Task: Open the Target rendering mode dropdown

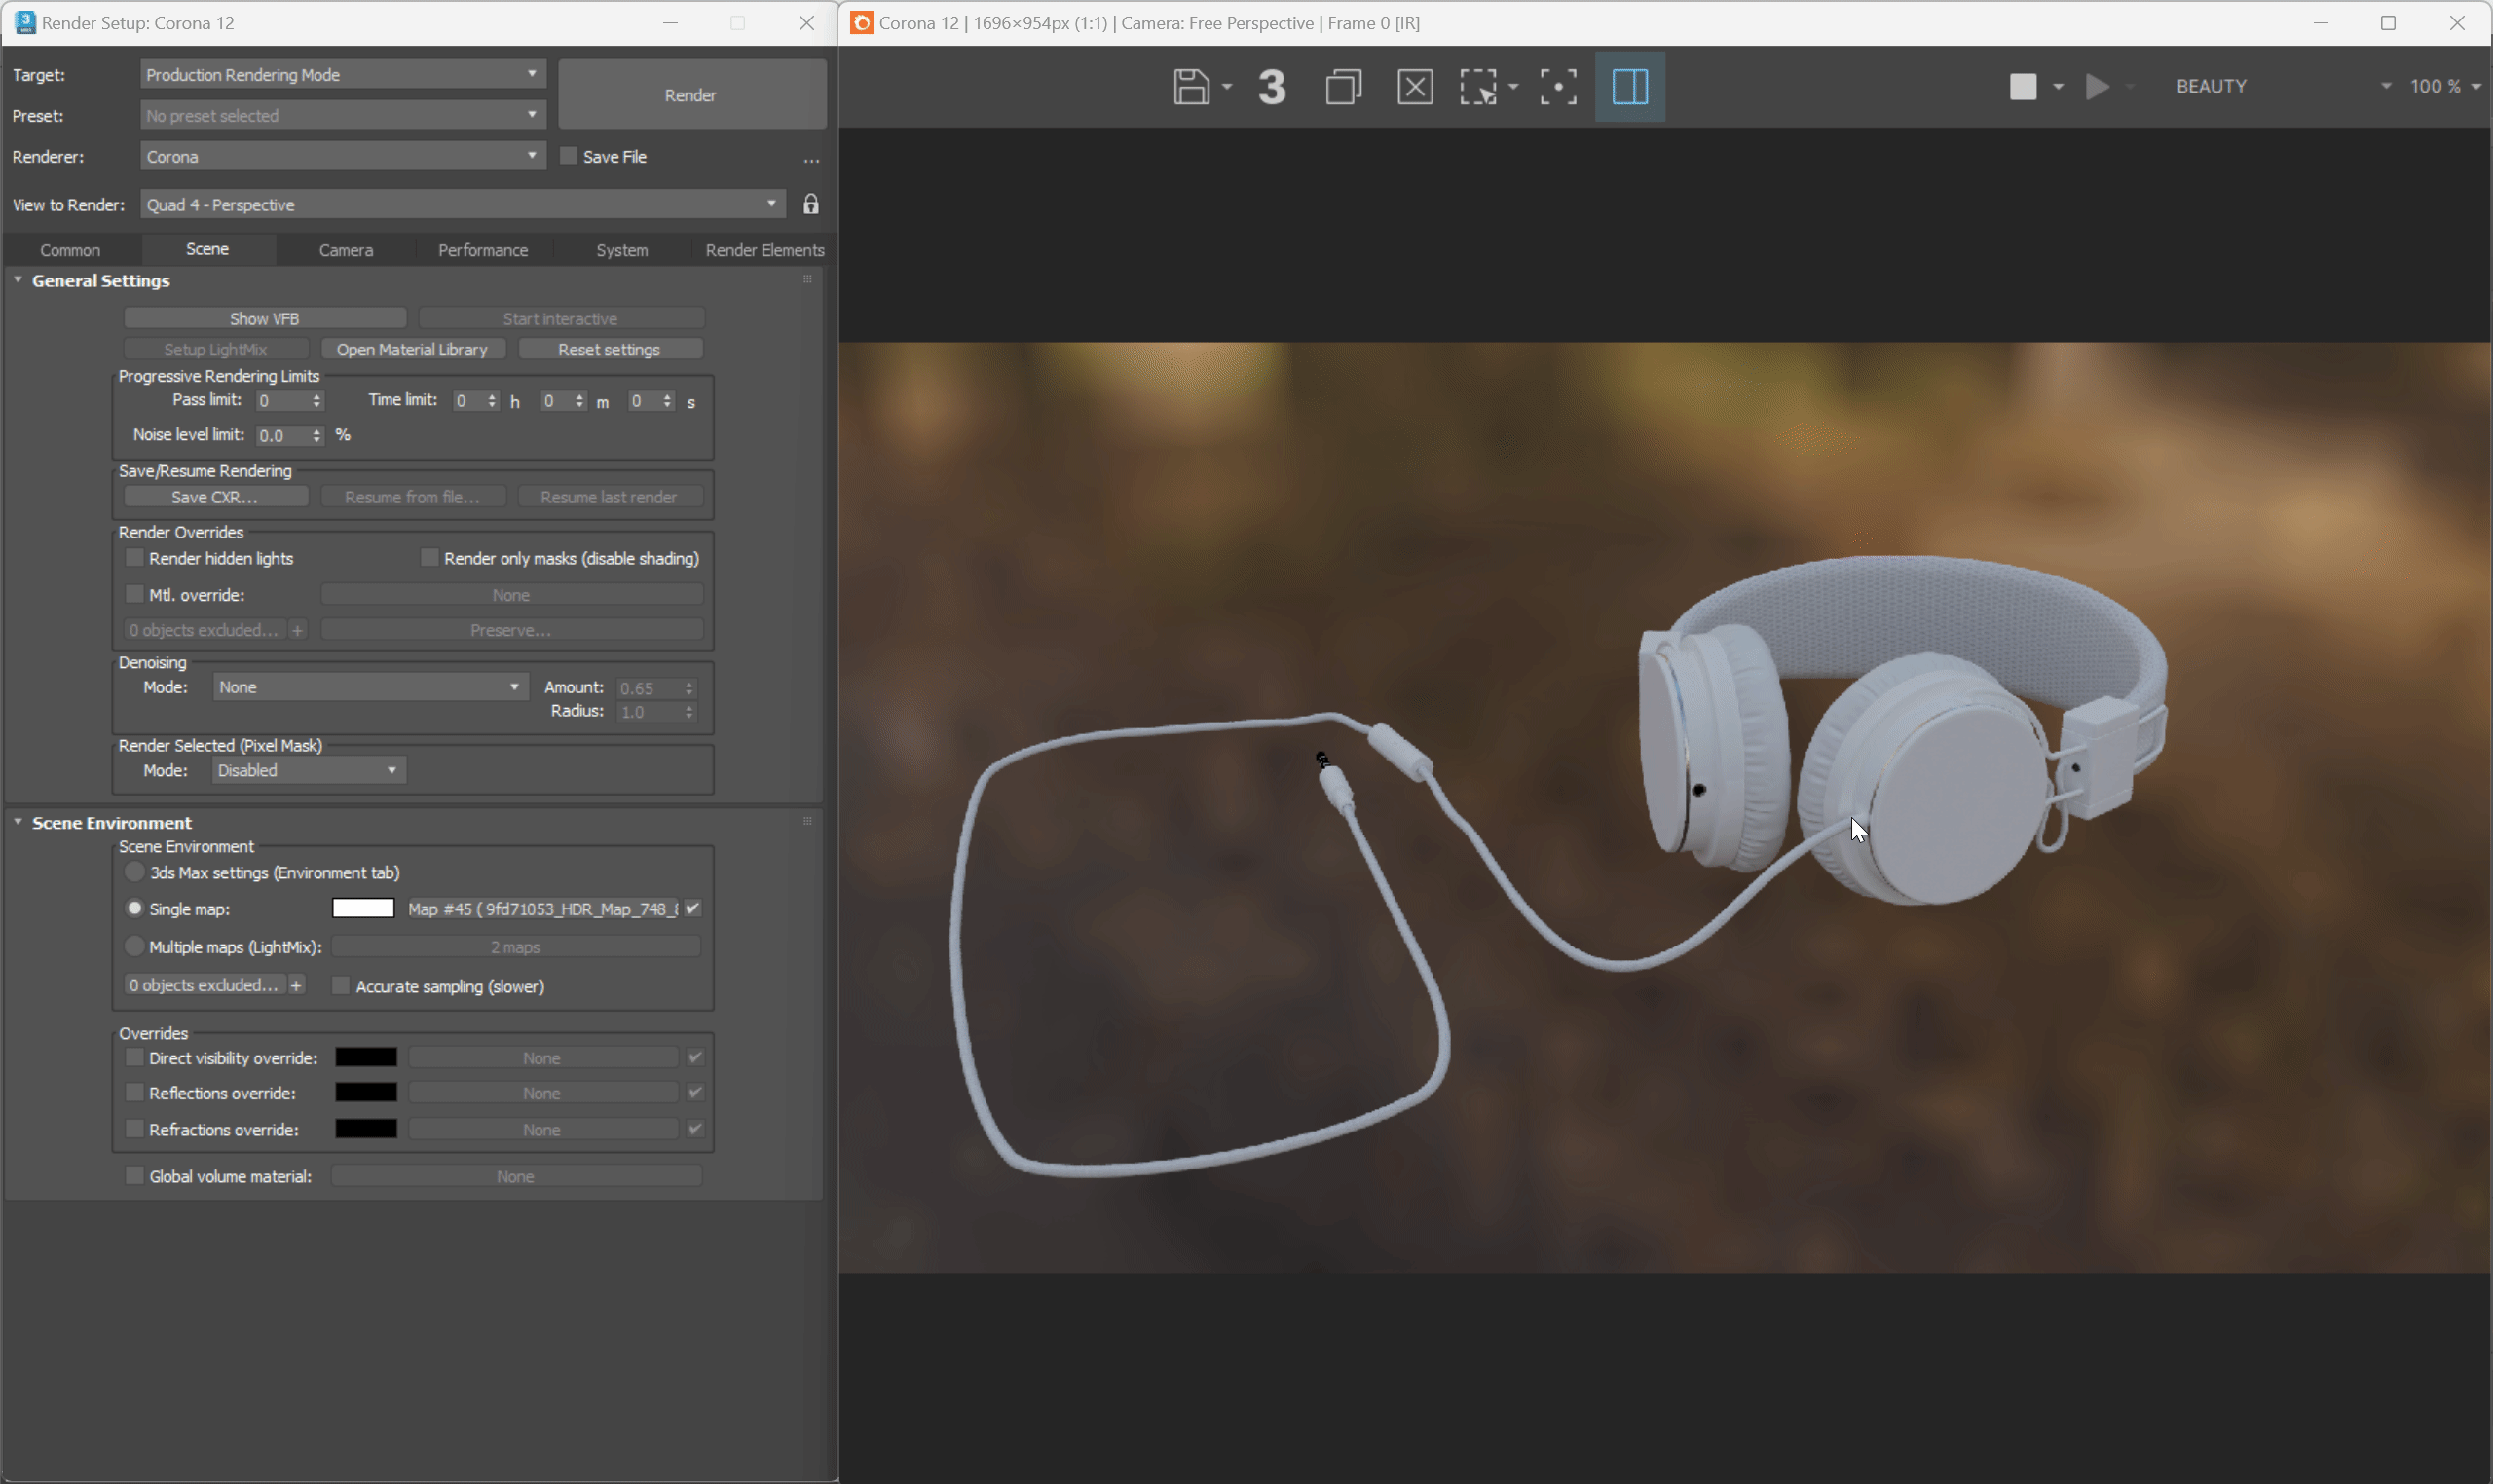Action: pos(342,75)
